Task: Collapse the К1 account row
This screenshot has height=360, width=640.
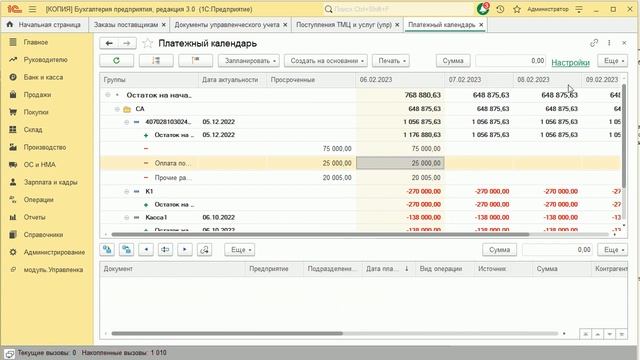Action: 127,191
